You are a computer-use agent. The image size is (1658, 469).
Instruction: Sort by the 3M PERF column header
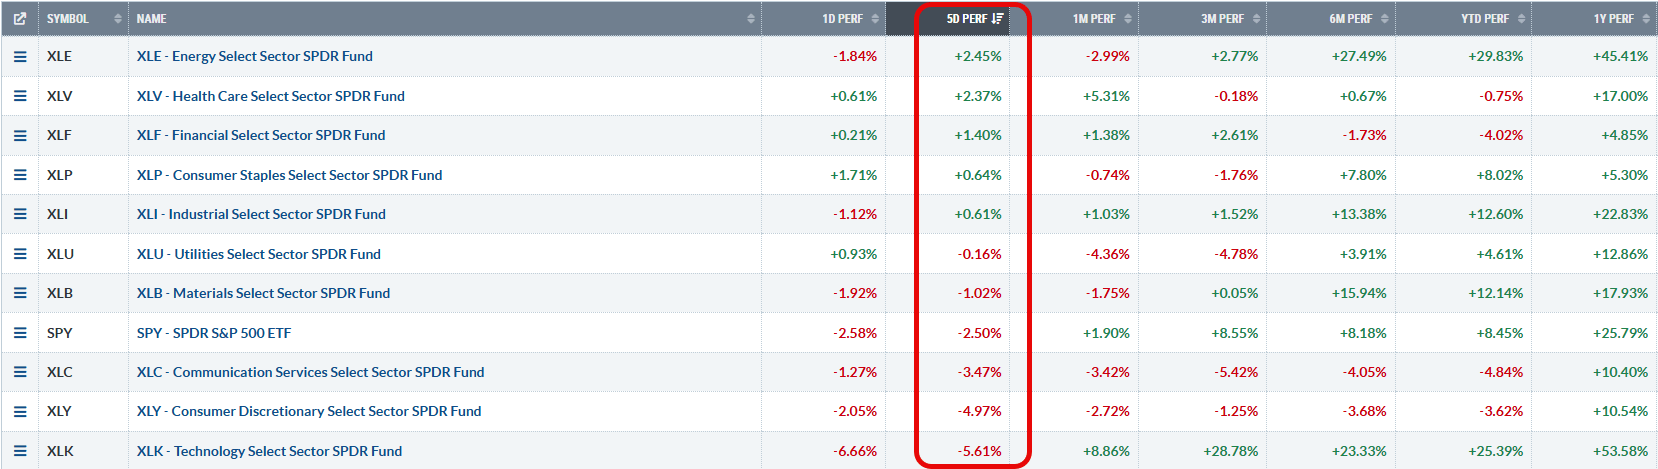click(1202, 18)
